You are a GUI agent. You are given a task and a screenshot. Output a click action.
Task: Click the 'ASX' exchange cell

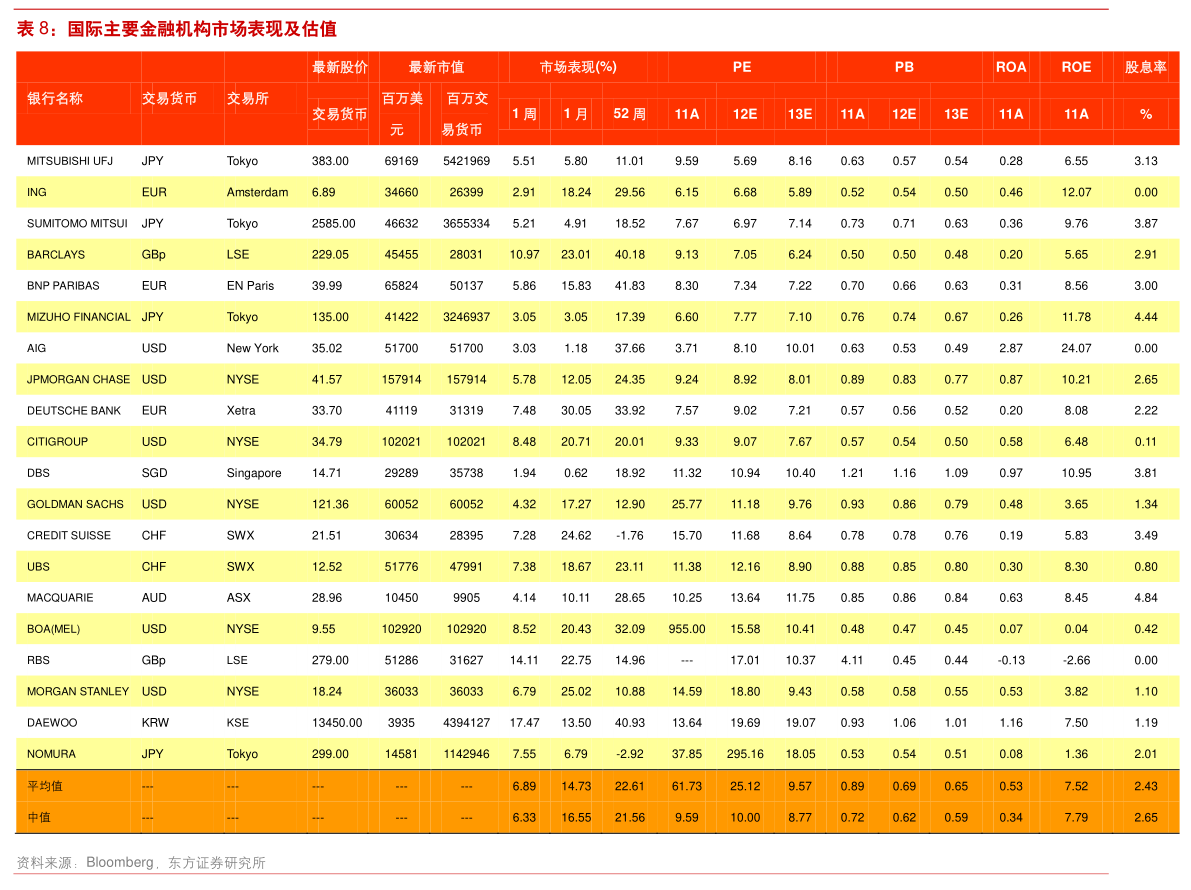click(239, 598)
